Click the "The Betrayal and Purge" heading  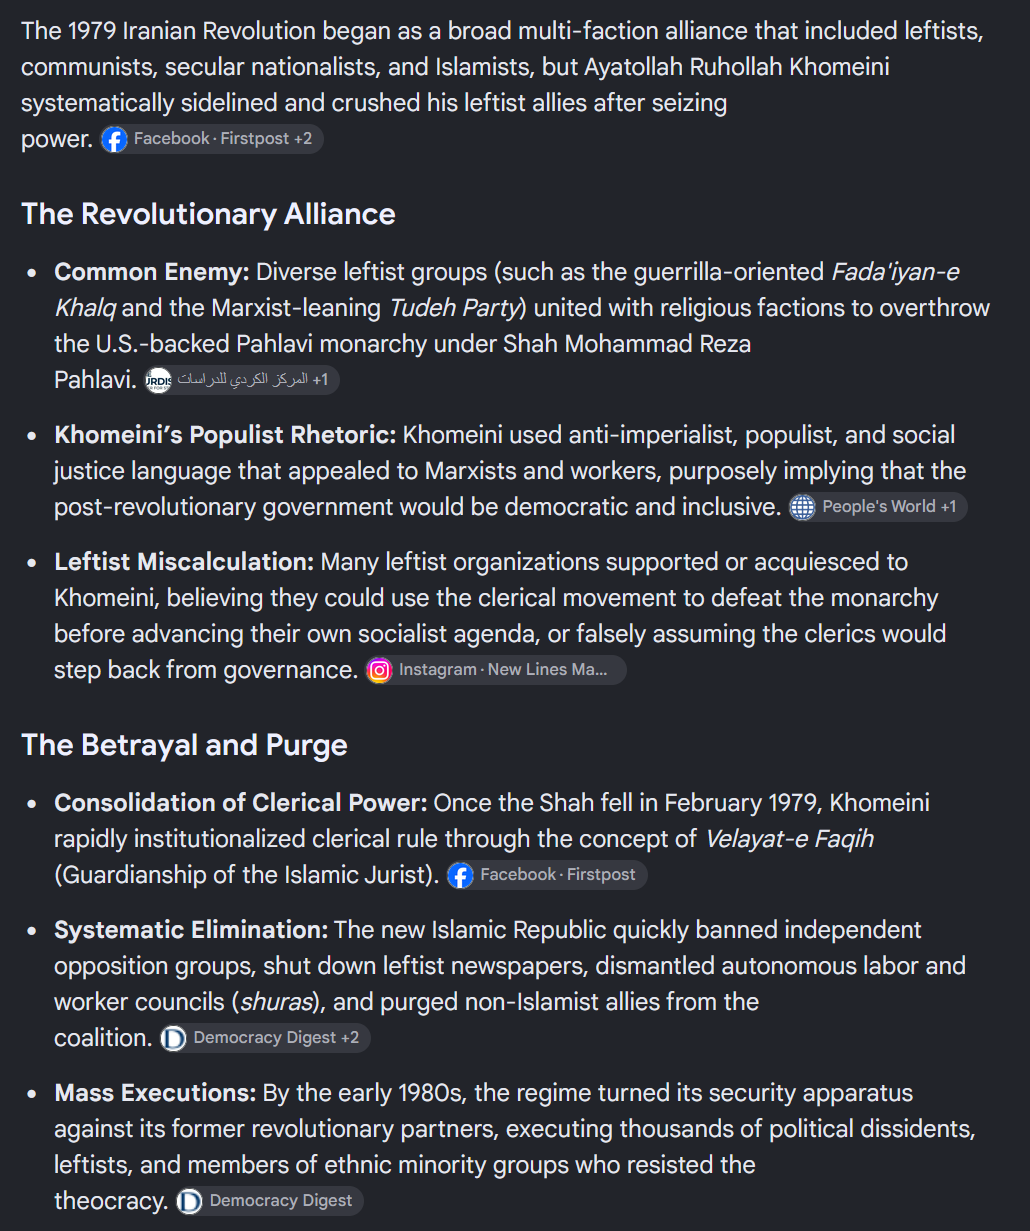(184, 745)
